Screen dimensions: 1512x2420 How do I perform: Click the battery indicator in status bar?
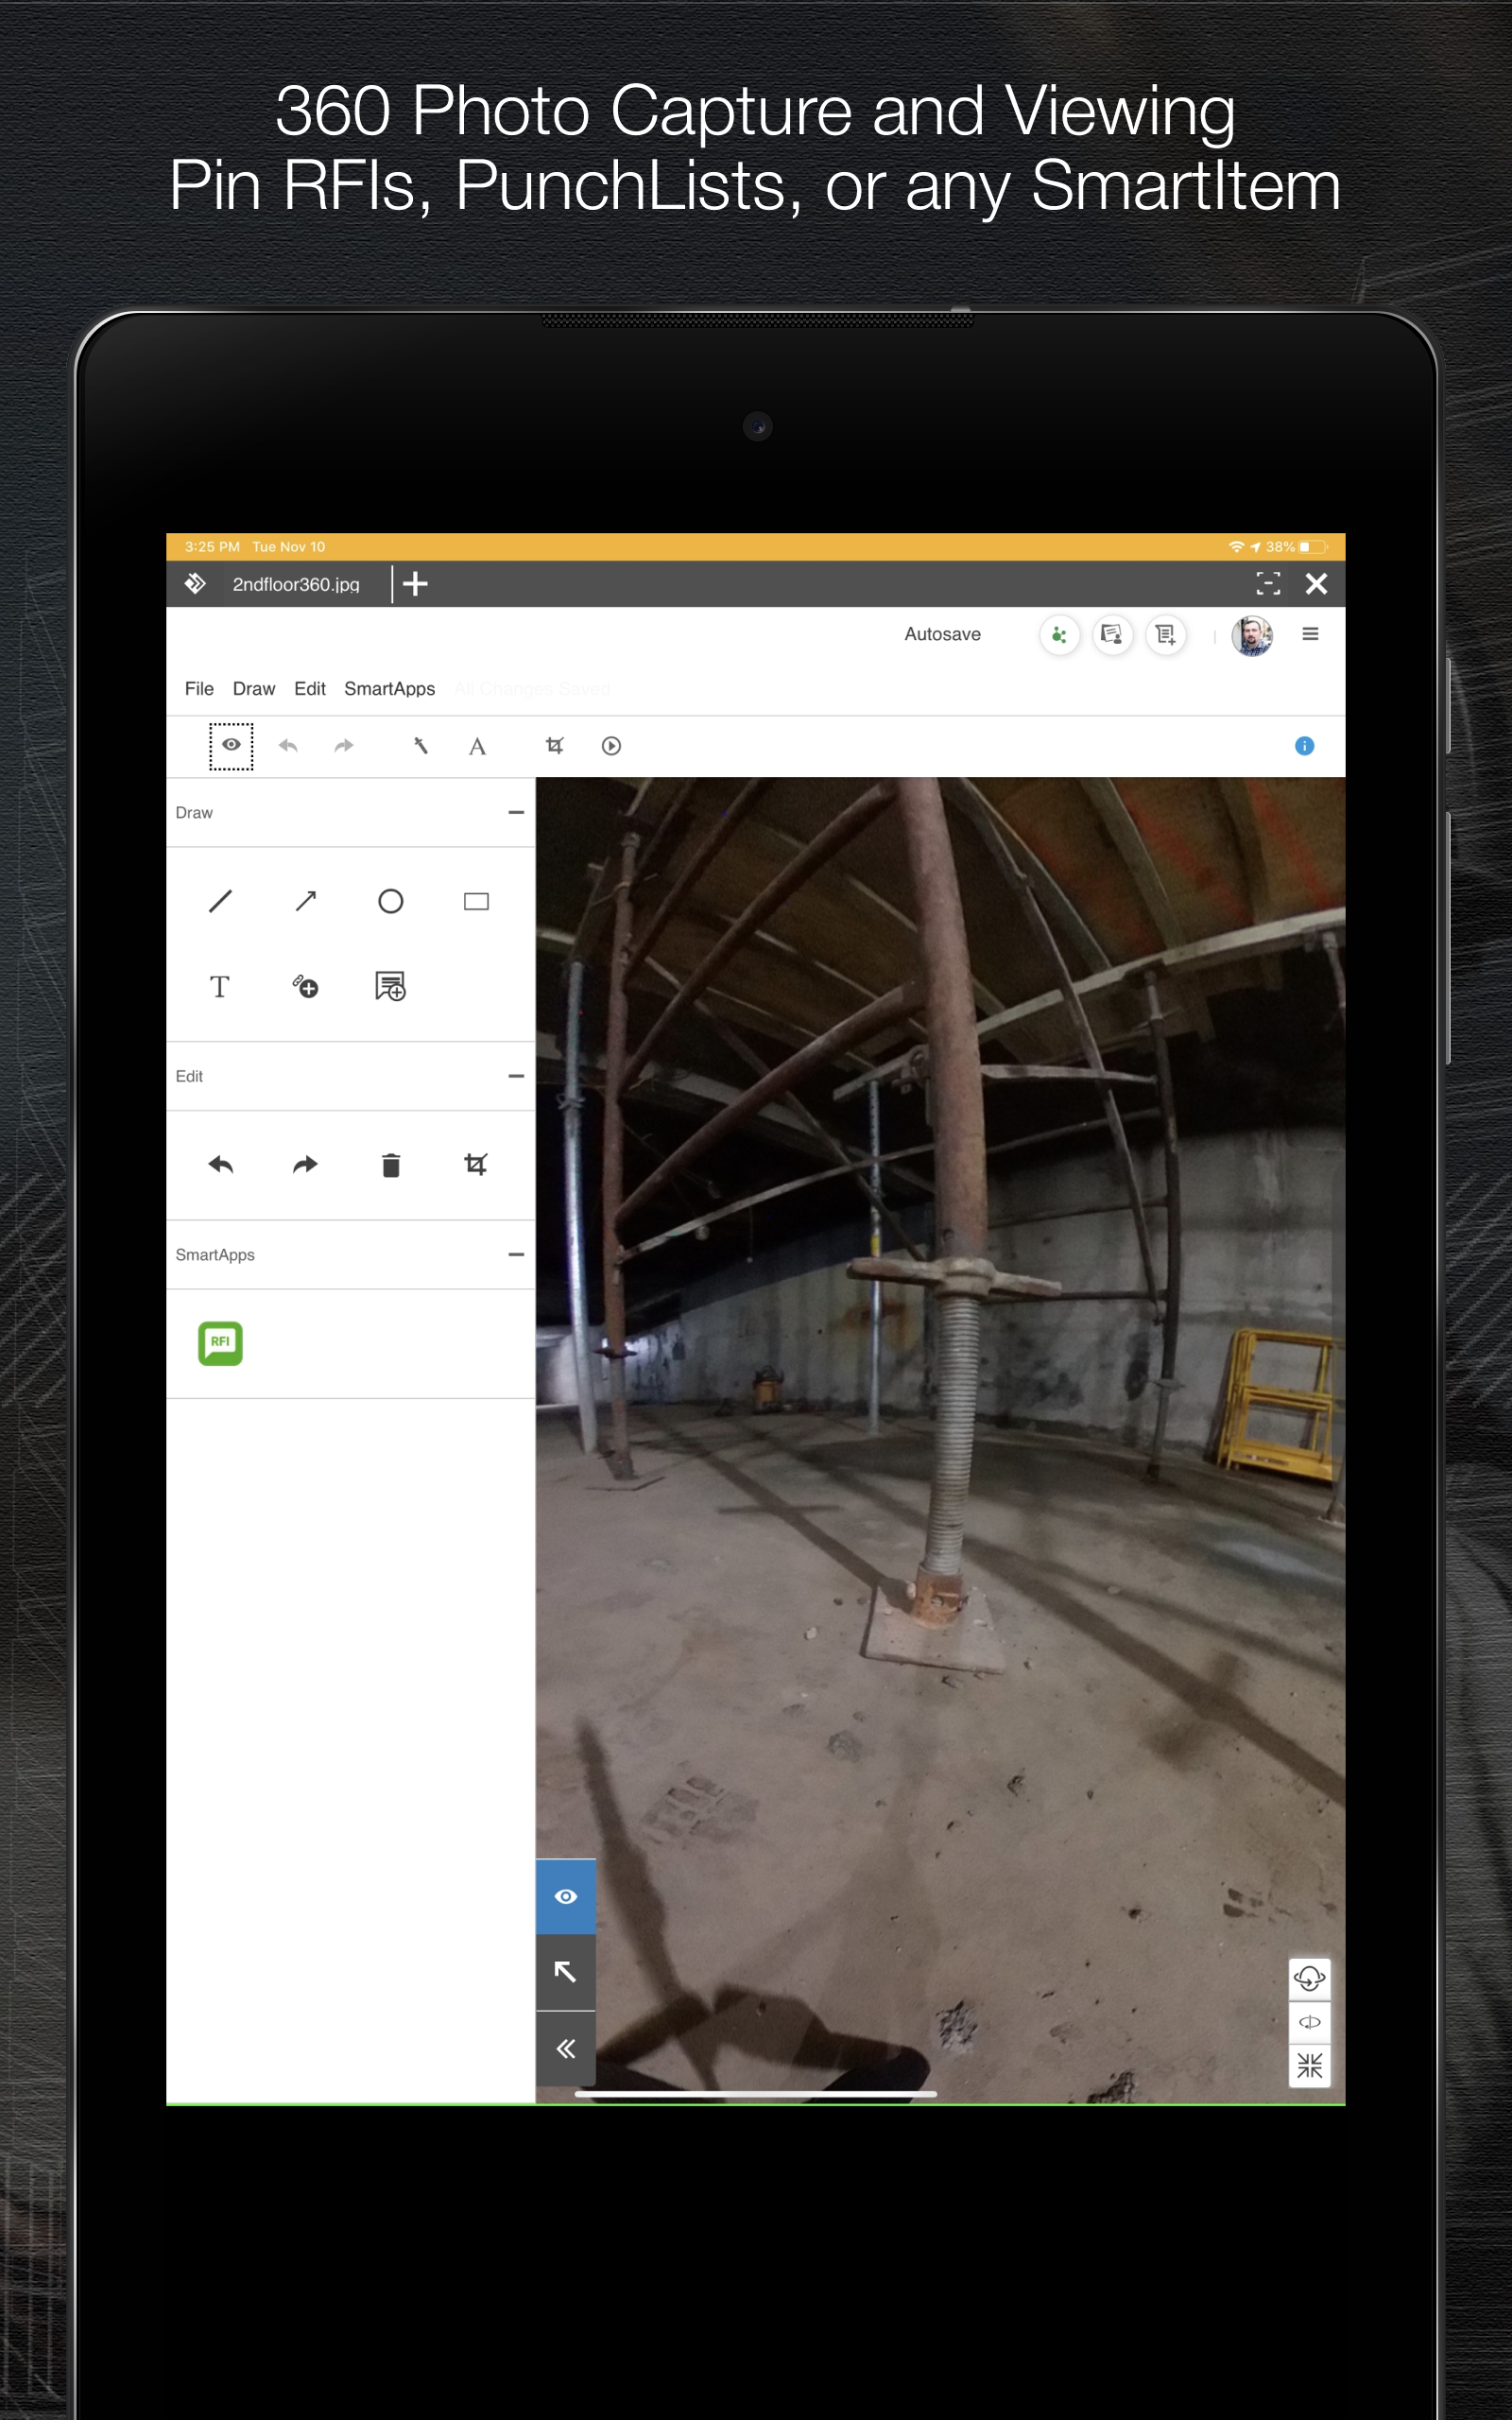1313,547
